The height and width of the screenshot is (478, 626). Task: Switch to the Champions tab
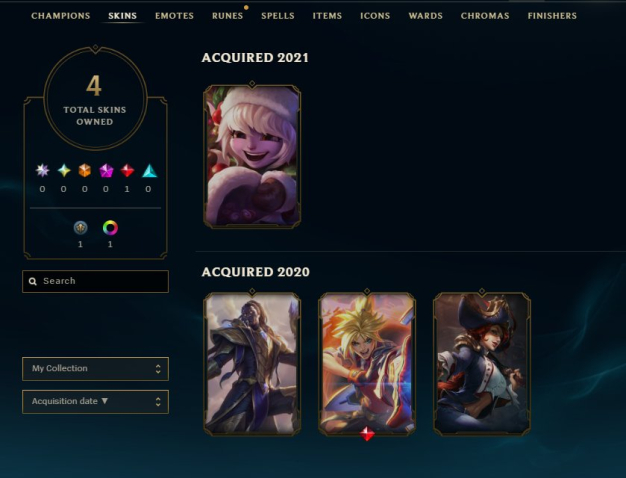coord(61,16)
